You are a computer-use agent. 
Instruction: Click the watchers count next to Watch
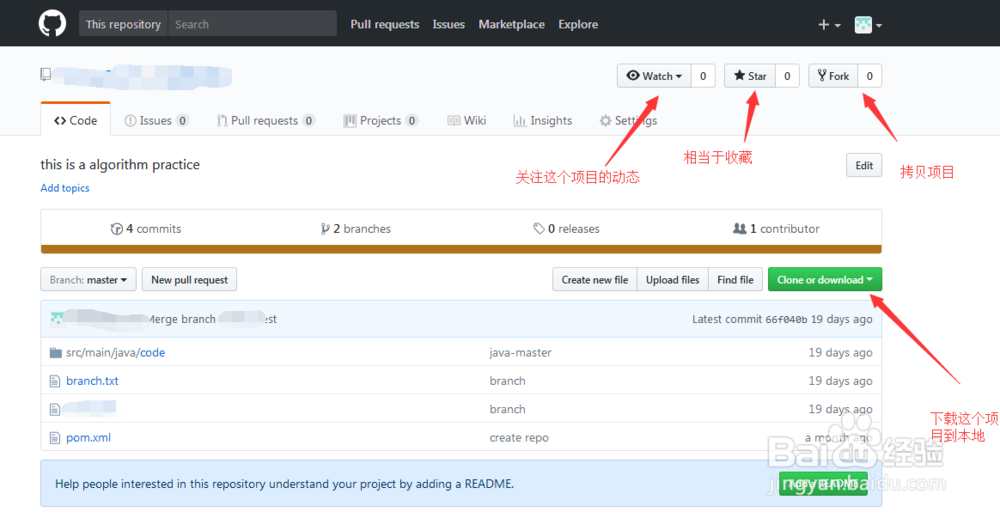tap(703, 76)
